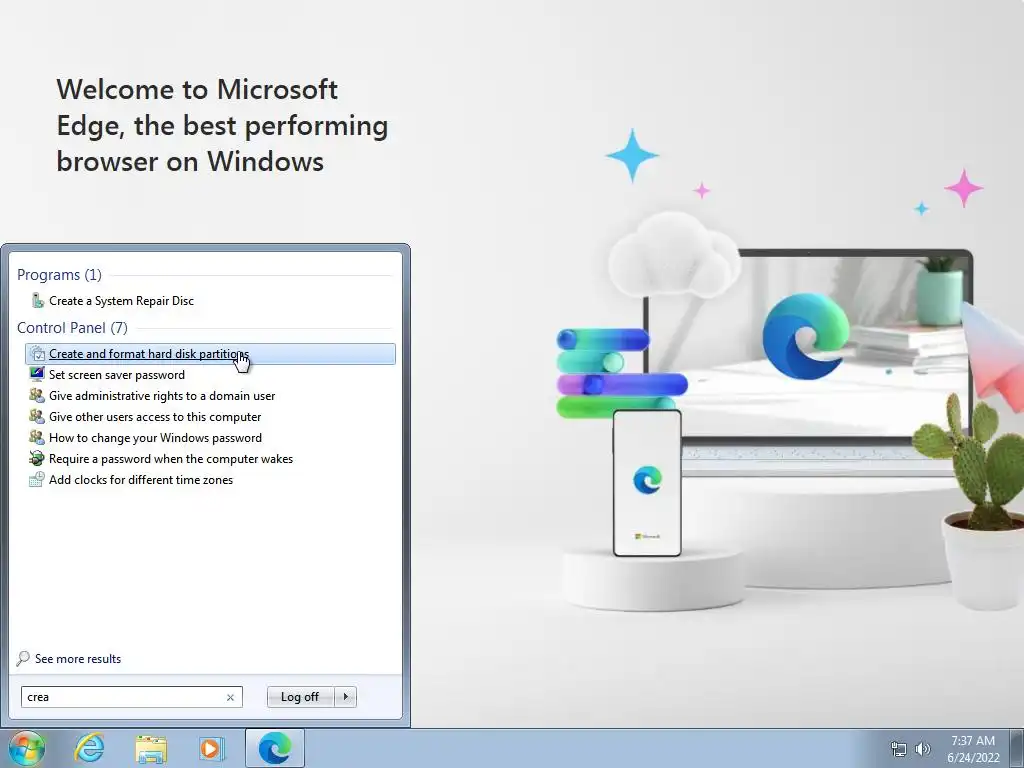
Task: Click the magnifier icon beside See more results
Action: point(23,658)
